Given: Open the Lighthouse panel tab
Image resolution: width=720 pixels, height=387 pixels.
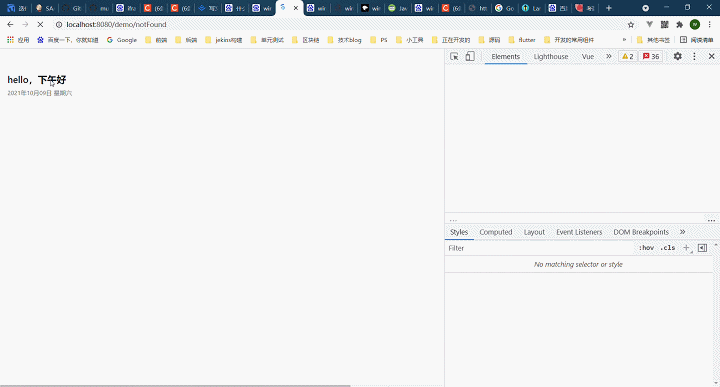Looking at the screenshot, I should (551, 56).
